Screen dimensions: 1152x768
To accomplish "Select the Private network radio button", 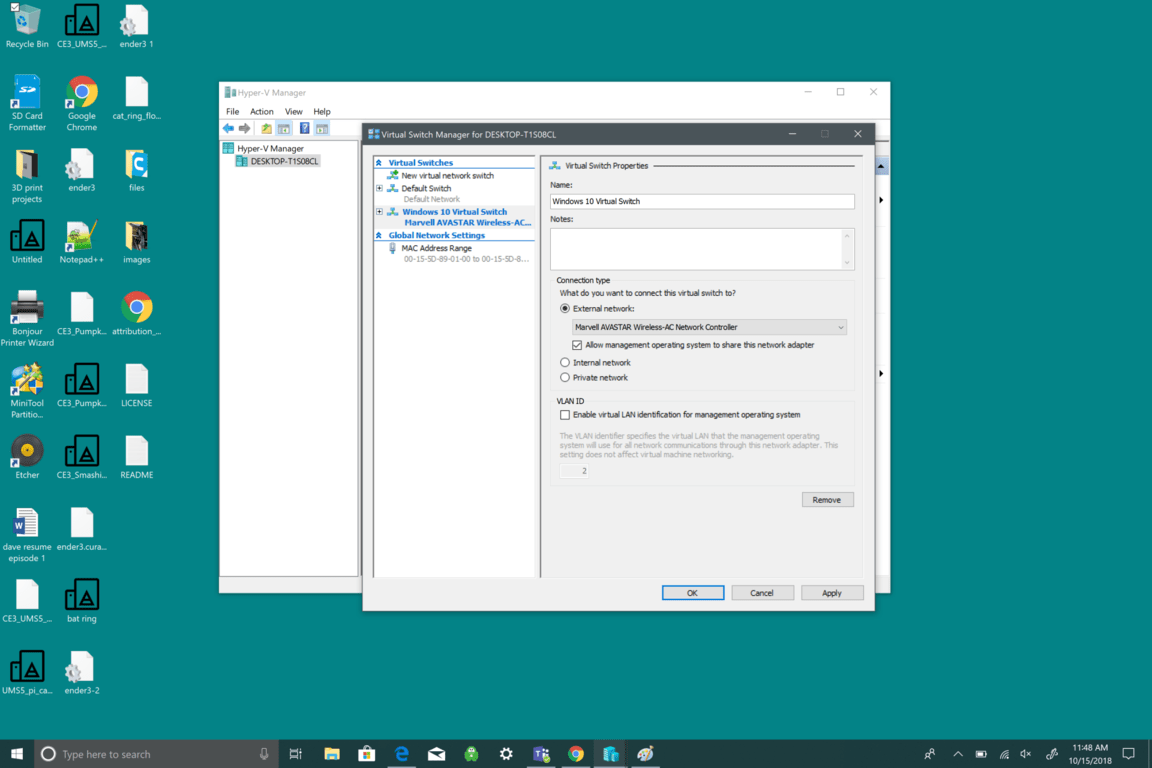I will click(565, 378).
